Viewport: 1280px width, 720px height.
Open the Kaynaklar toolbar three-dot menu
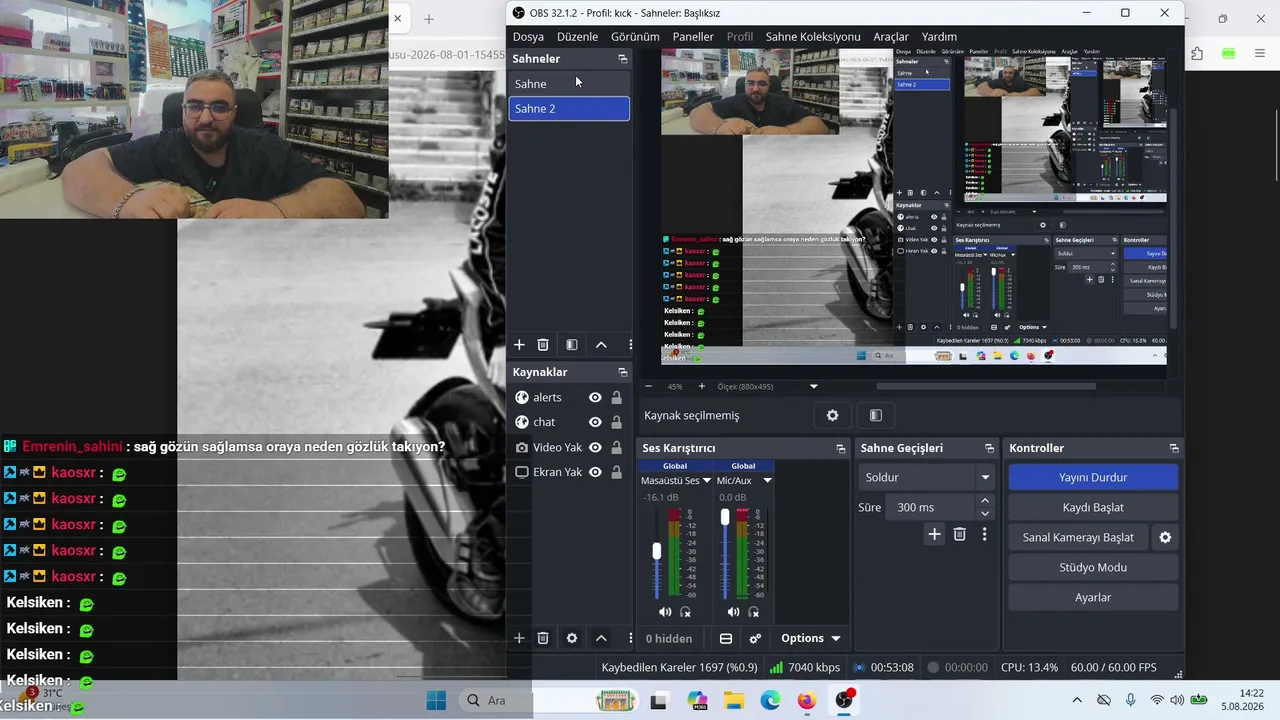point(630,638)
